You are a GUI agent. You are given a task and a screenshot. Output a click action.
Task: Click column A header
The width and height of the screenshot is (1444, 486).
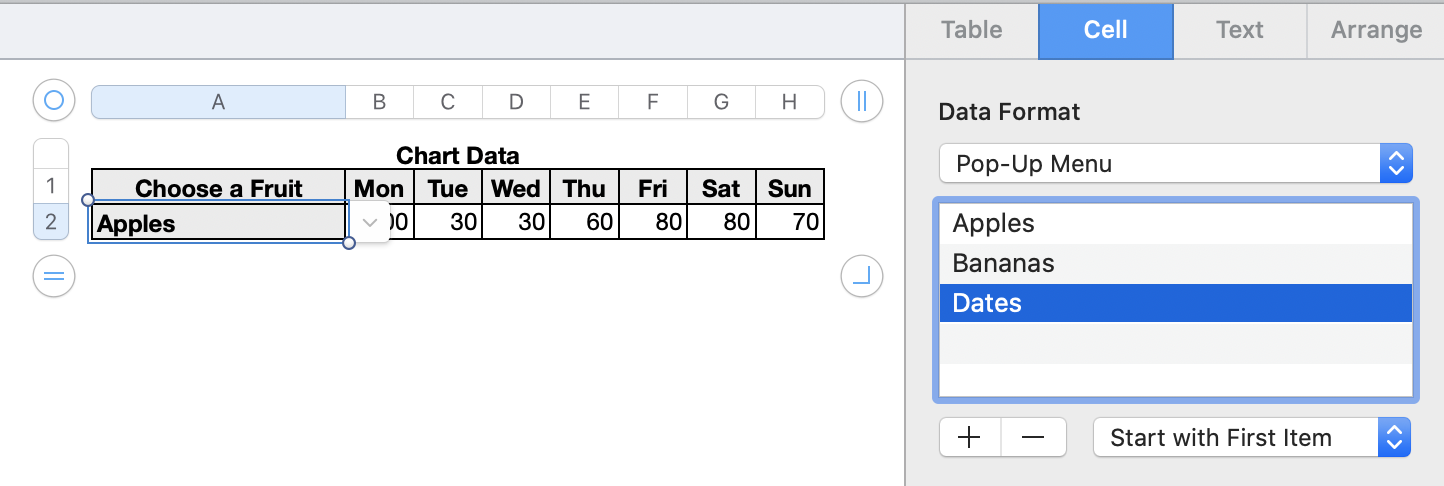(218, 101)
